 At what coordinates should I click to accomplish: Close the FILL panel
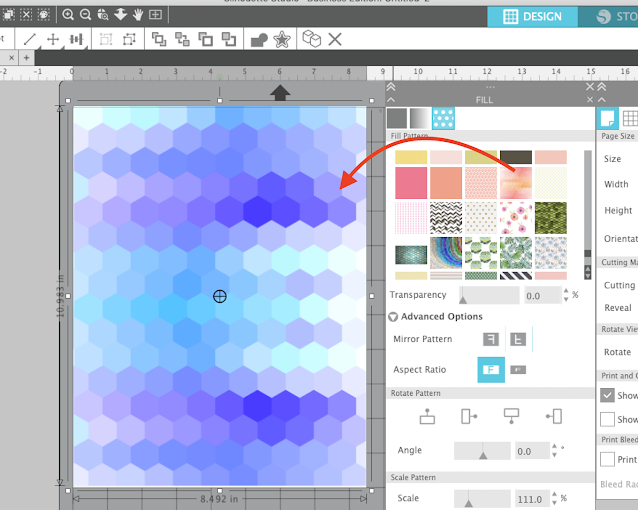point(590,100)
